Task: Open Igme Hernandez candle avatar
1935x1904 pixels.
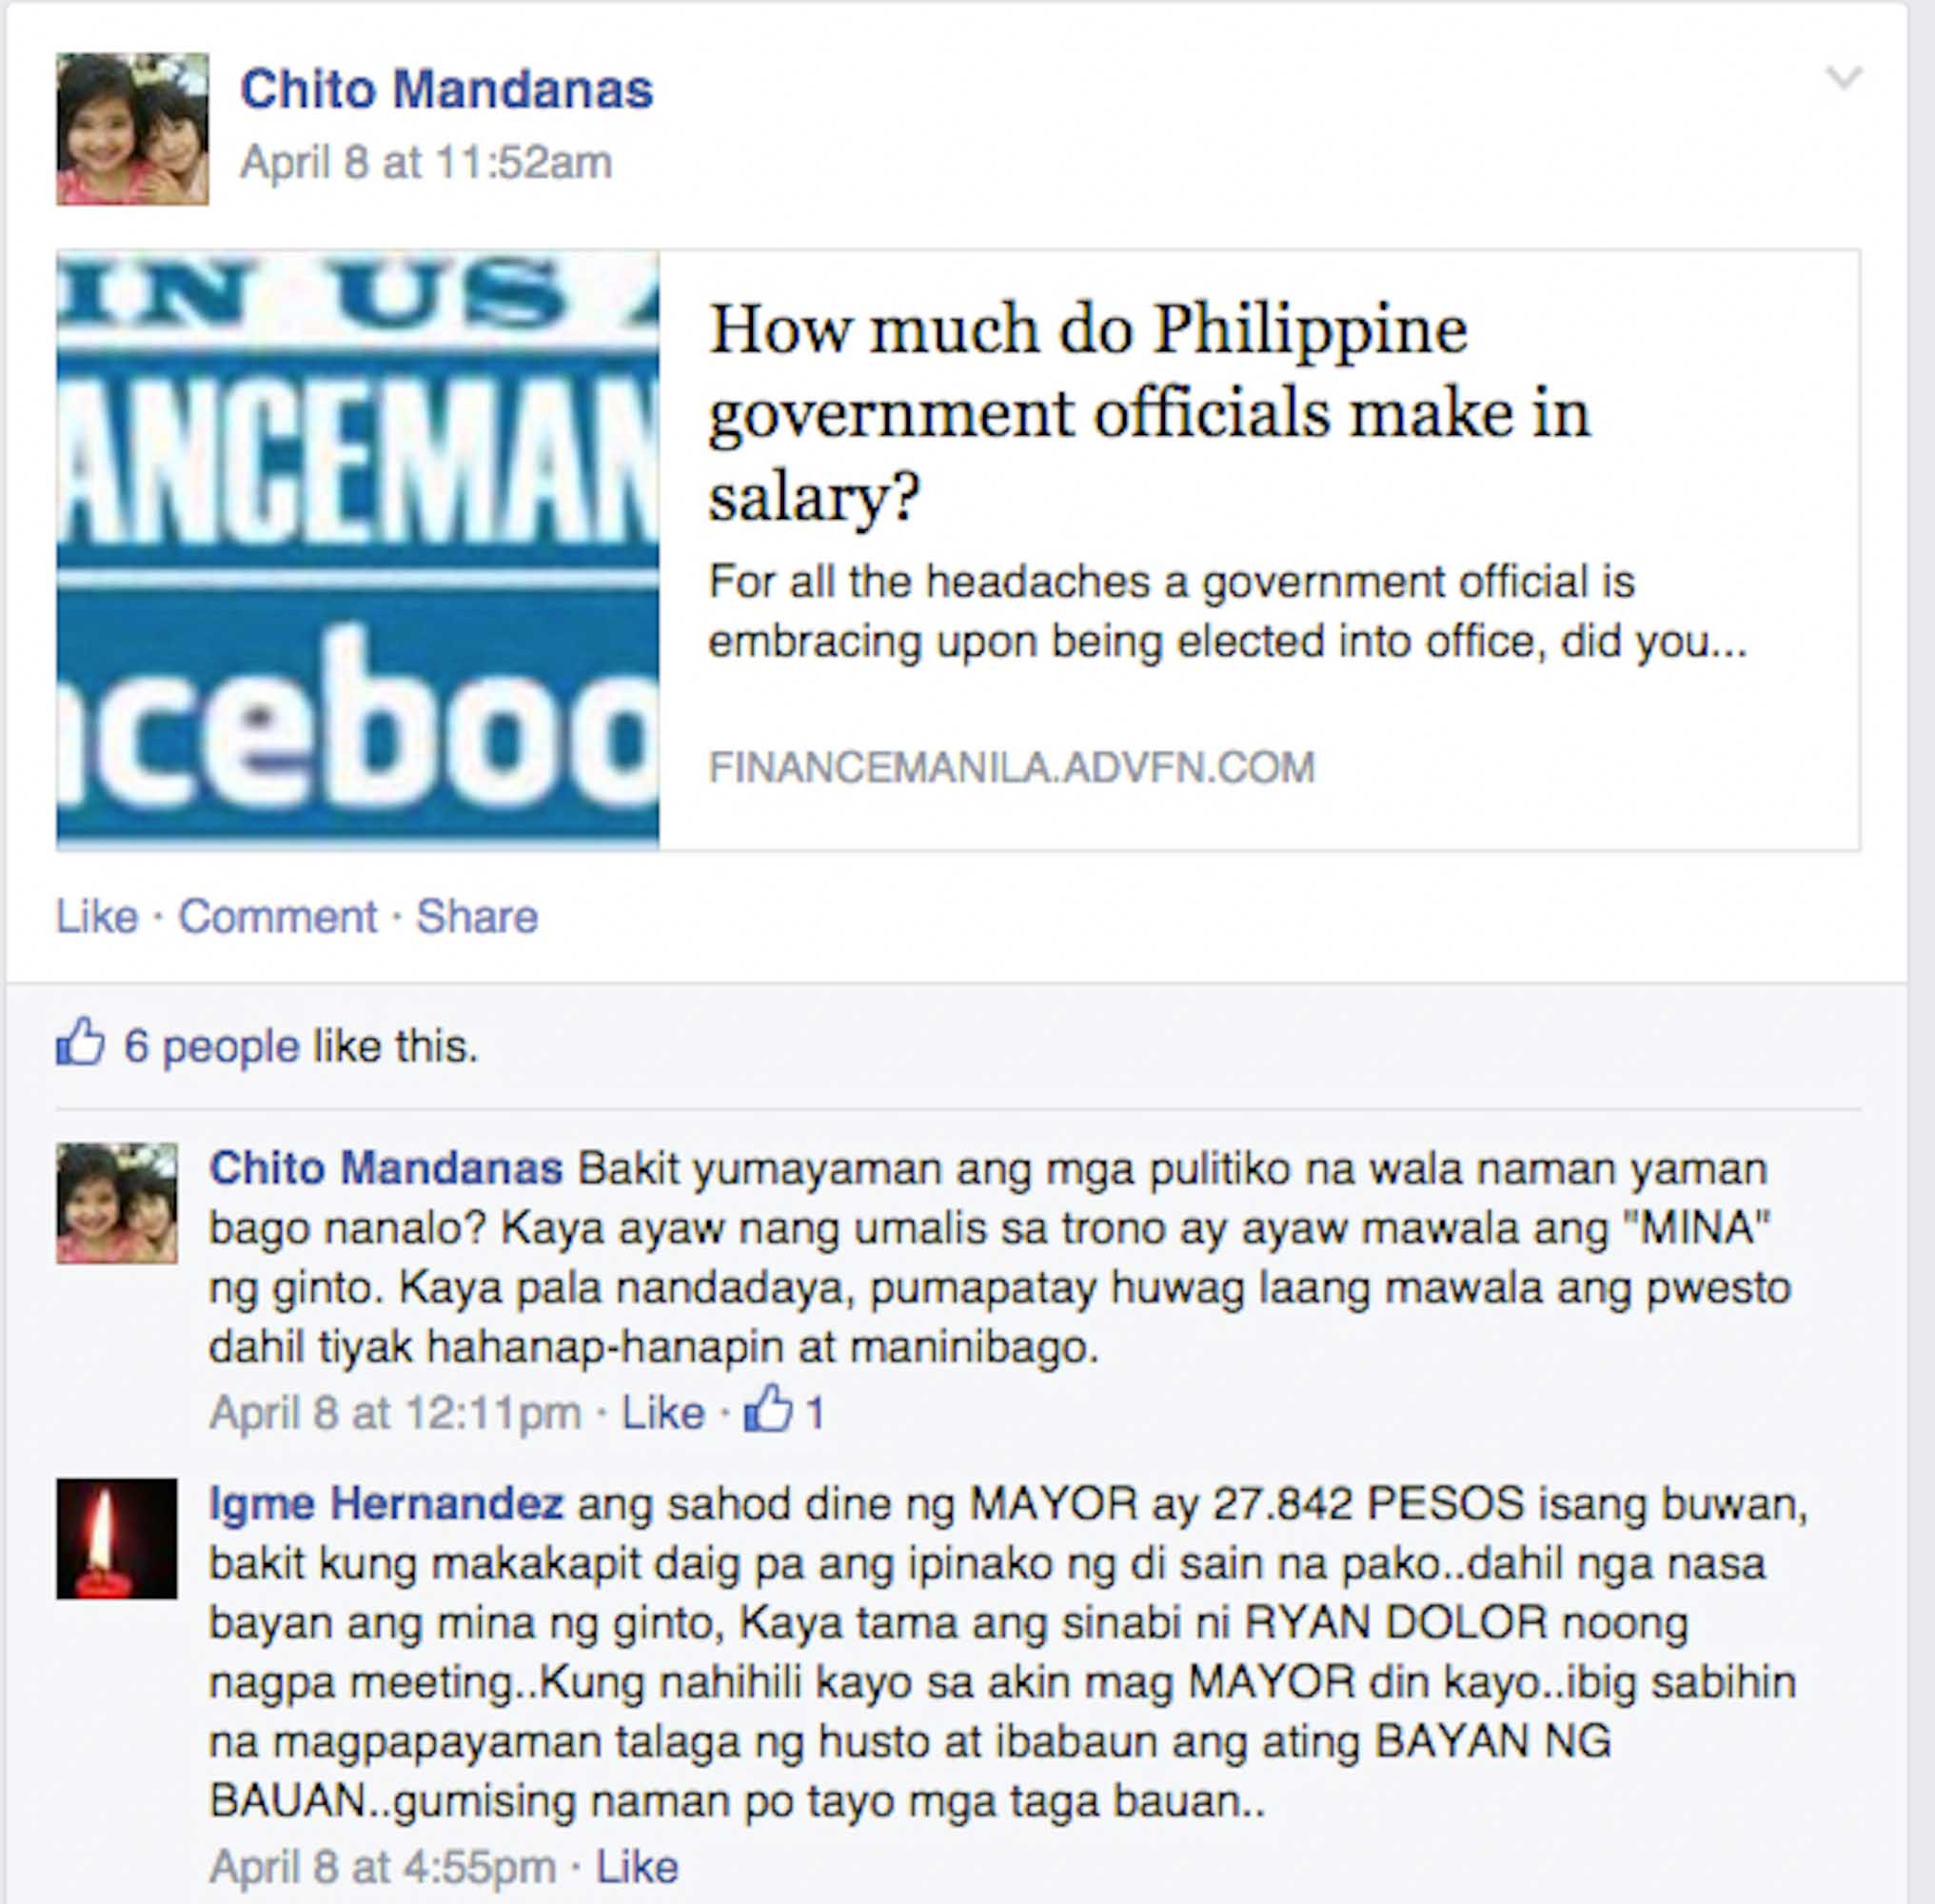Action: [x=117, y=1538]
